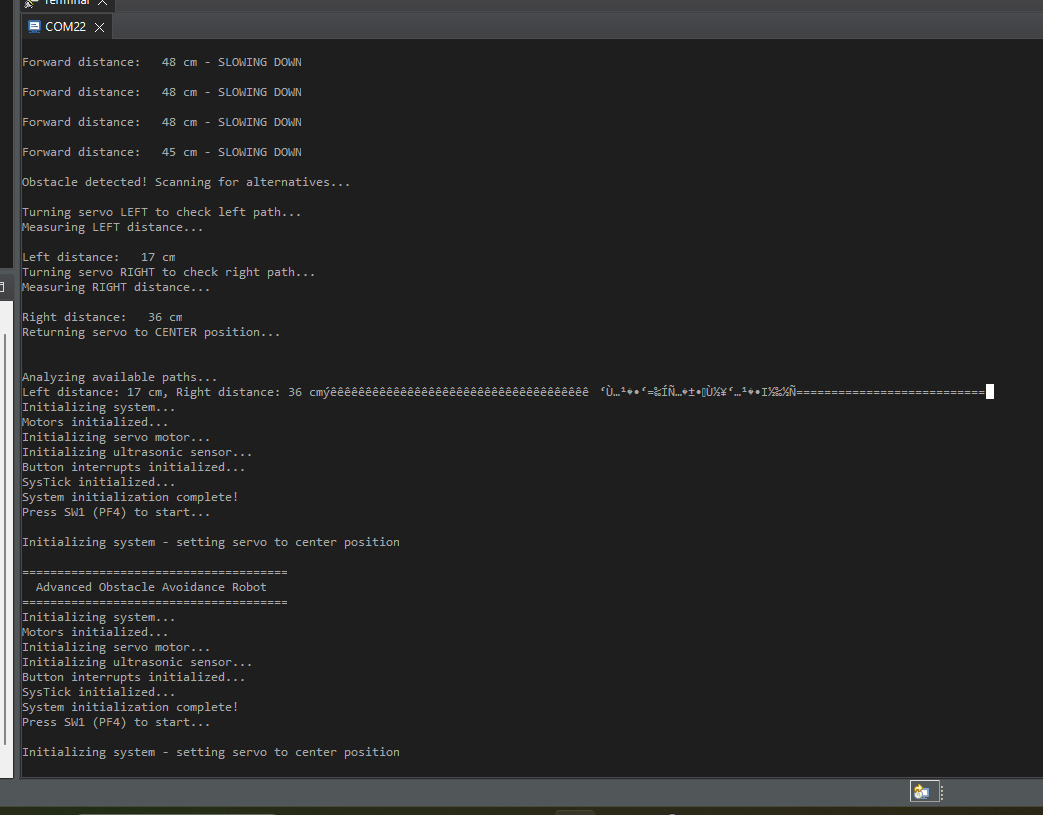Select the COM22 tab label
The width and height of the screenshot is (1043, 815).
(x=66, y=27)
